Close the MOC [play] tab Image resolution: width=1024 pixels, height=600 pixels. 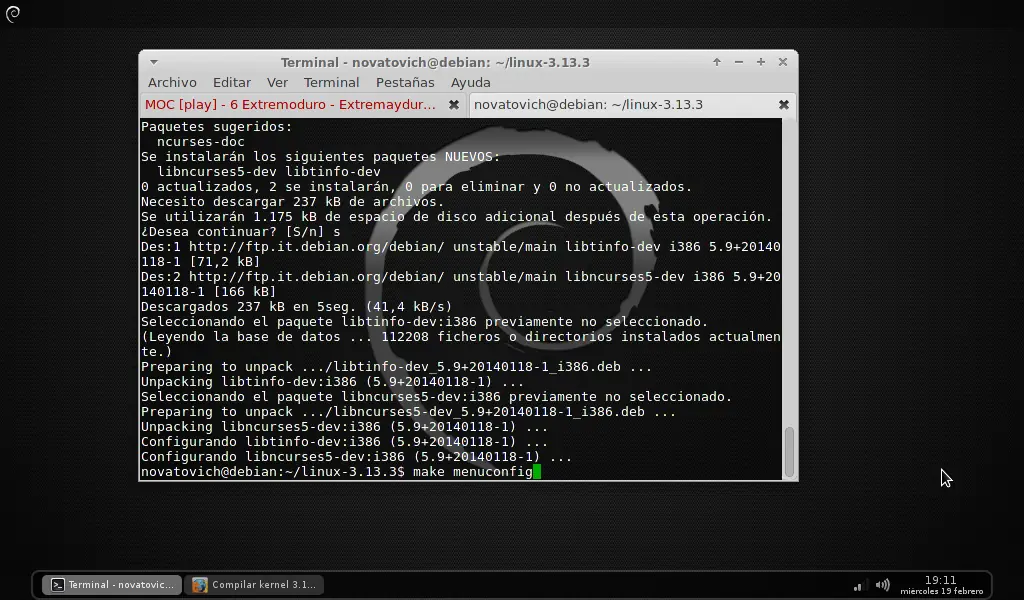tap(454, 104)
